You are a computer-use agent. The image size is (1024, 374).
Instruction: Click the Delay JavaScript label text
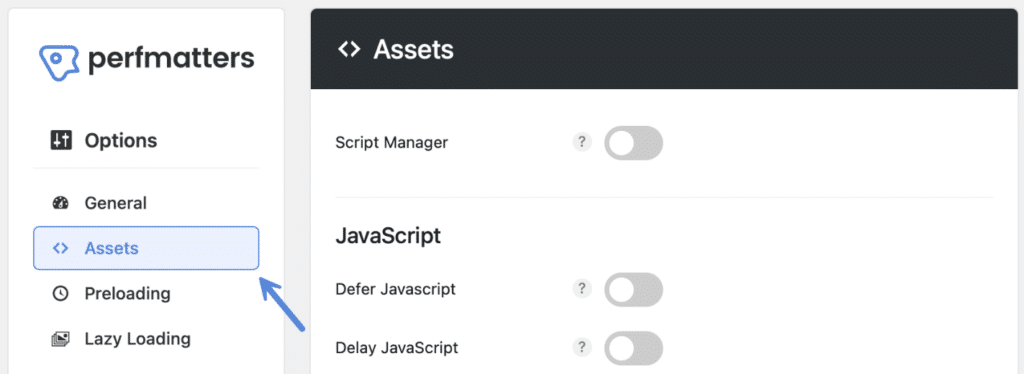[x=396, y=348]
